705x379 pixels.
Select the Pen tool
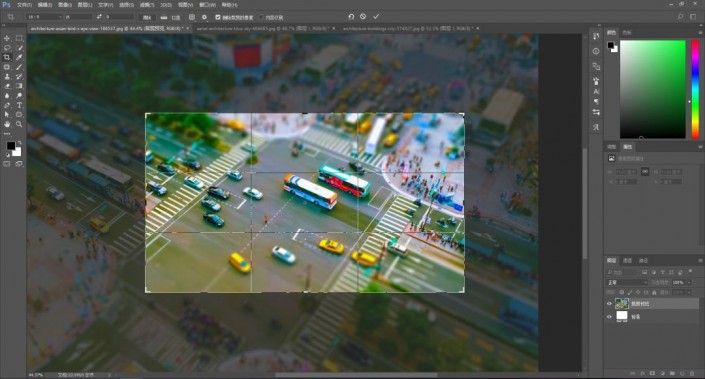[7, 105]
